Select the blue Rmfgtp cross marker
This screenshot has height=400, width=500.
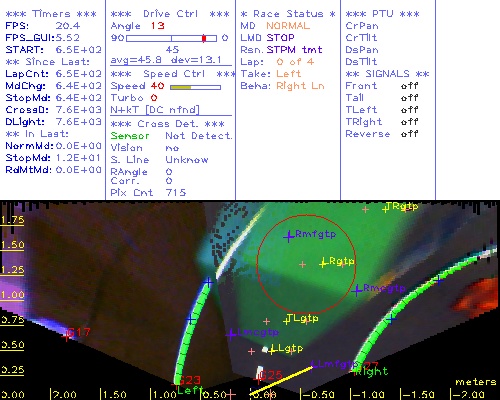point(289,236)
